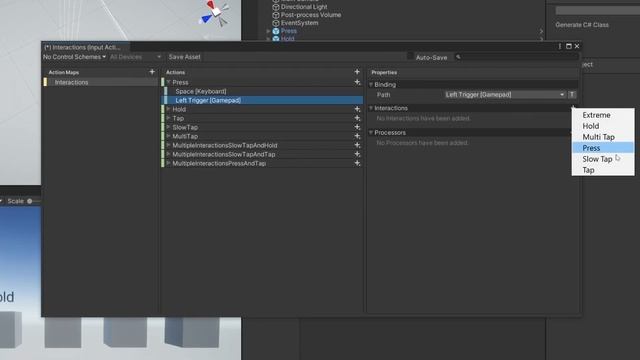Click the Directional Light object icon in Hierarchy
Image resolution: width=640 pixels, height=360 pixels.
pyautogui.click(x=276, y=7)
